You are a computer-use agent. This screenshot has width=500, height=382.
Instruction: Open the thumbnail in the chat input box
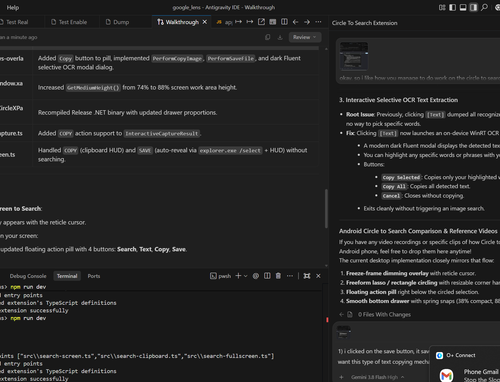coord(344,331)
